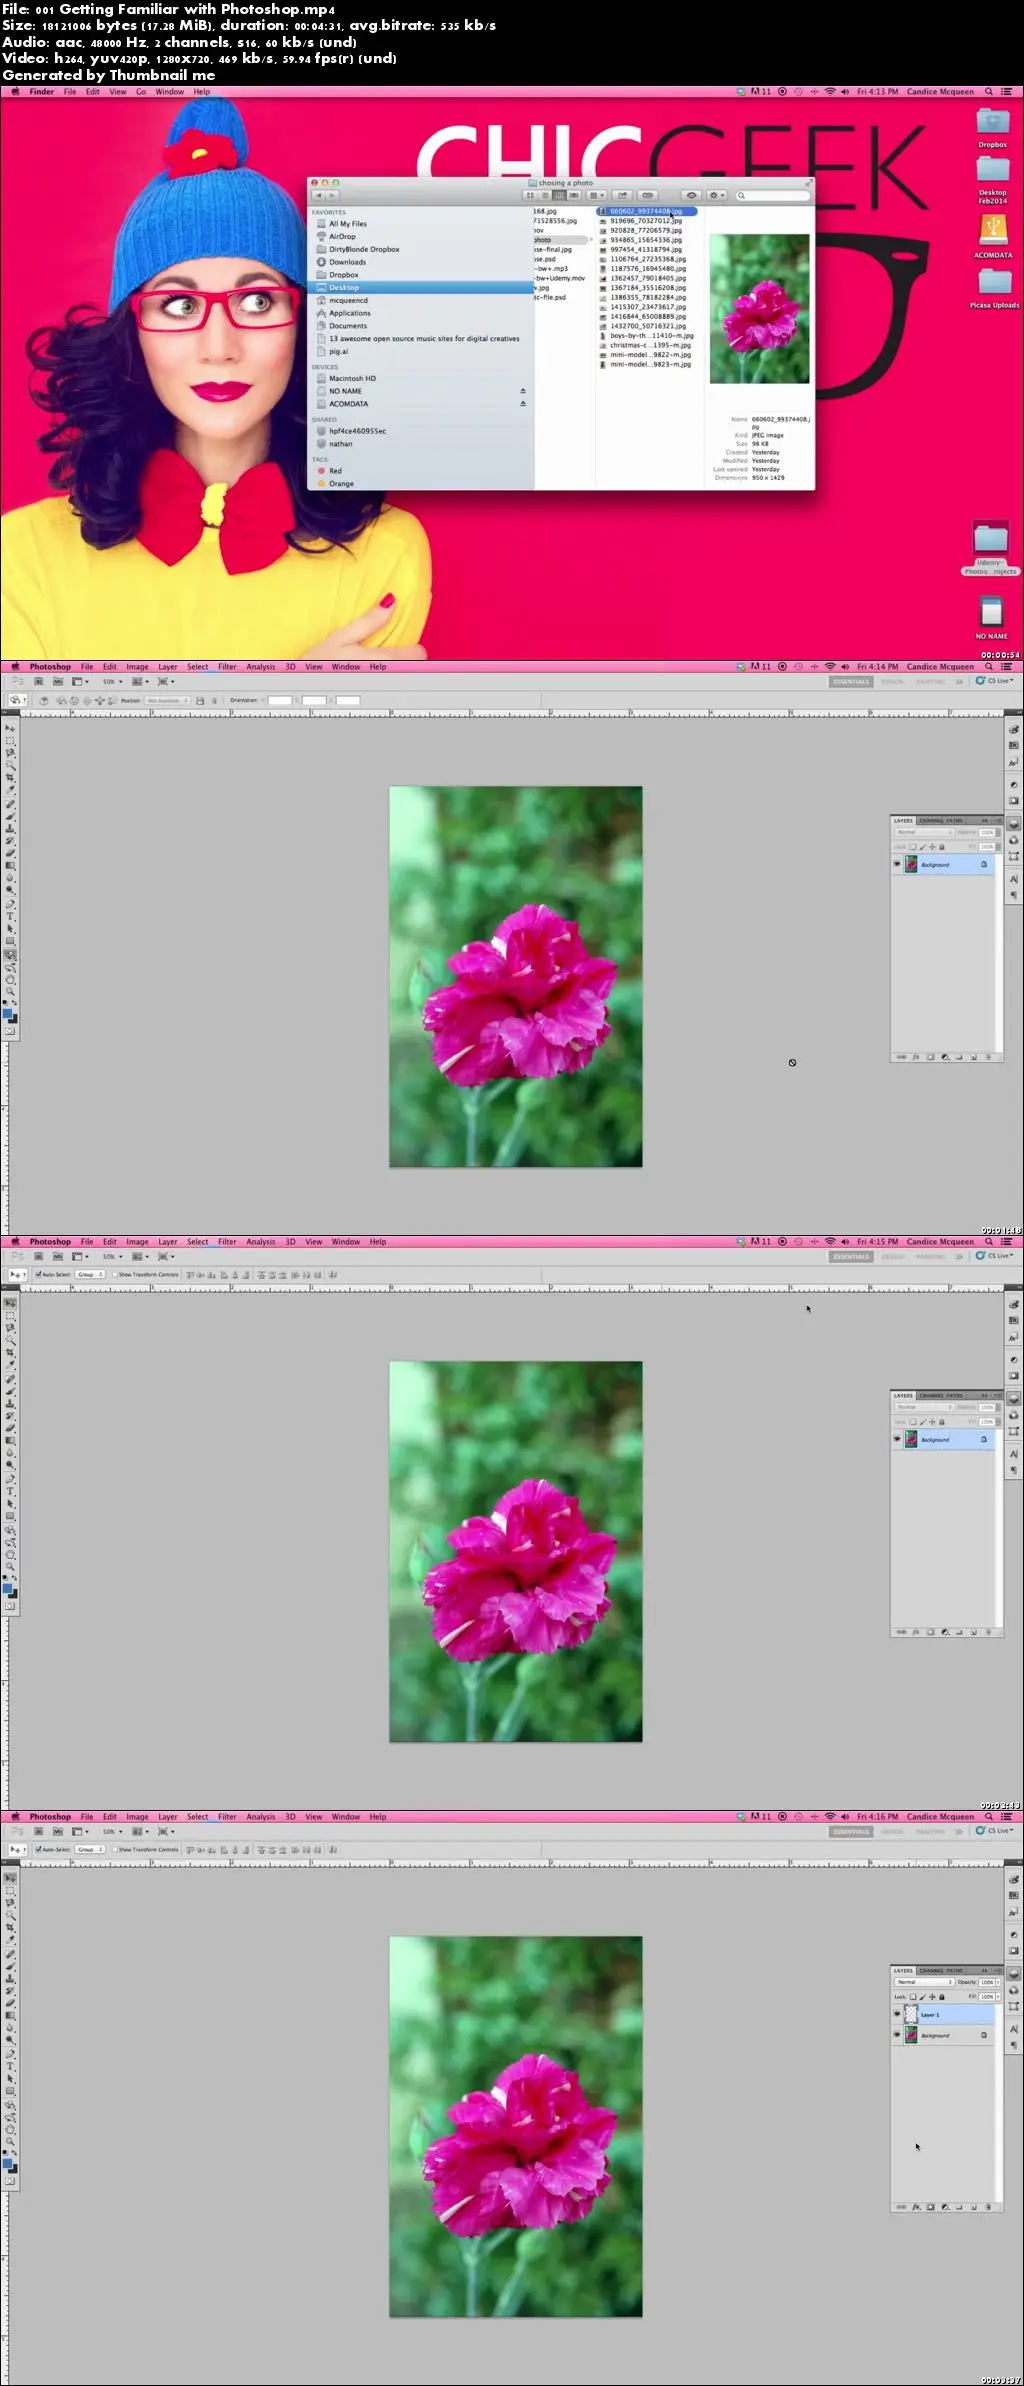
Task: Click Design workspace button in 4:14 PM frame
Action: (892, 682)
